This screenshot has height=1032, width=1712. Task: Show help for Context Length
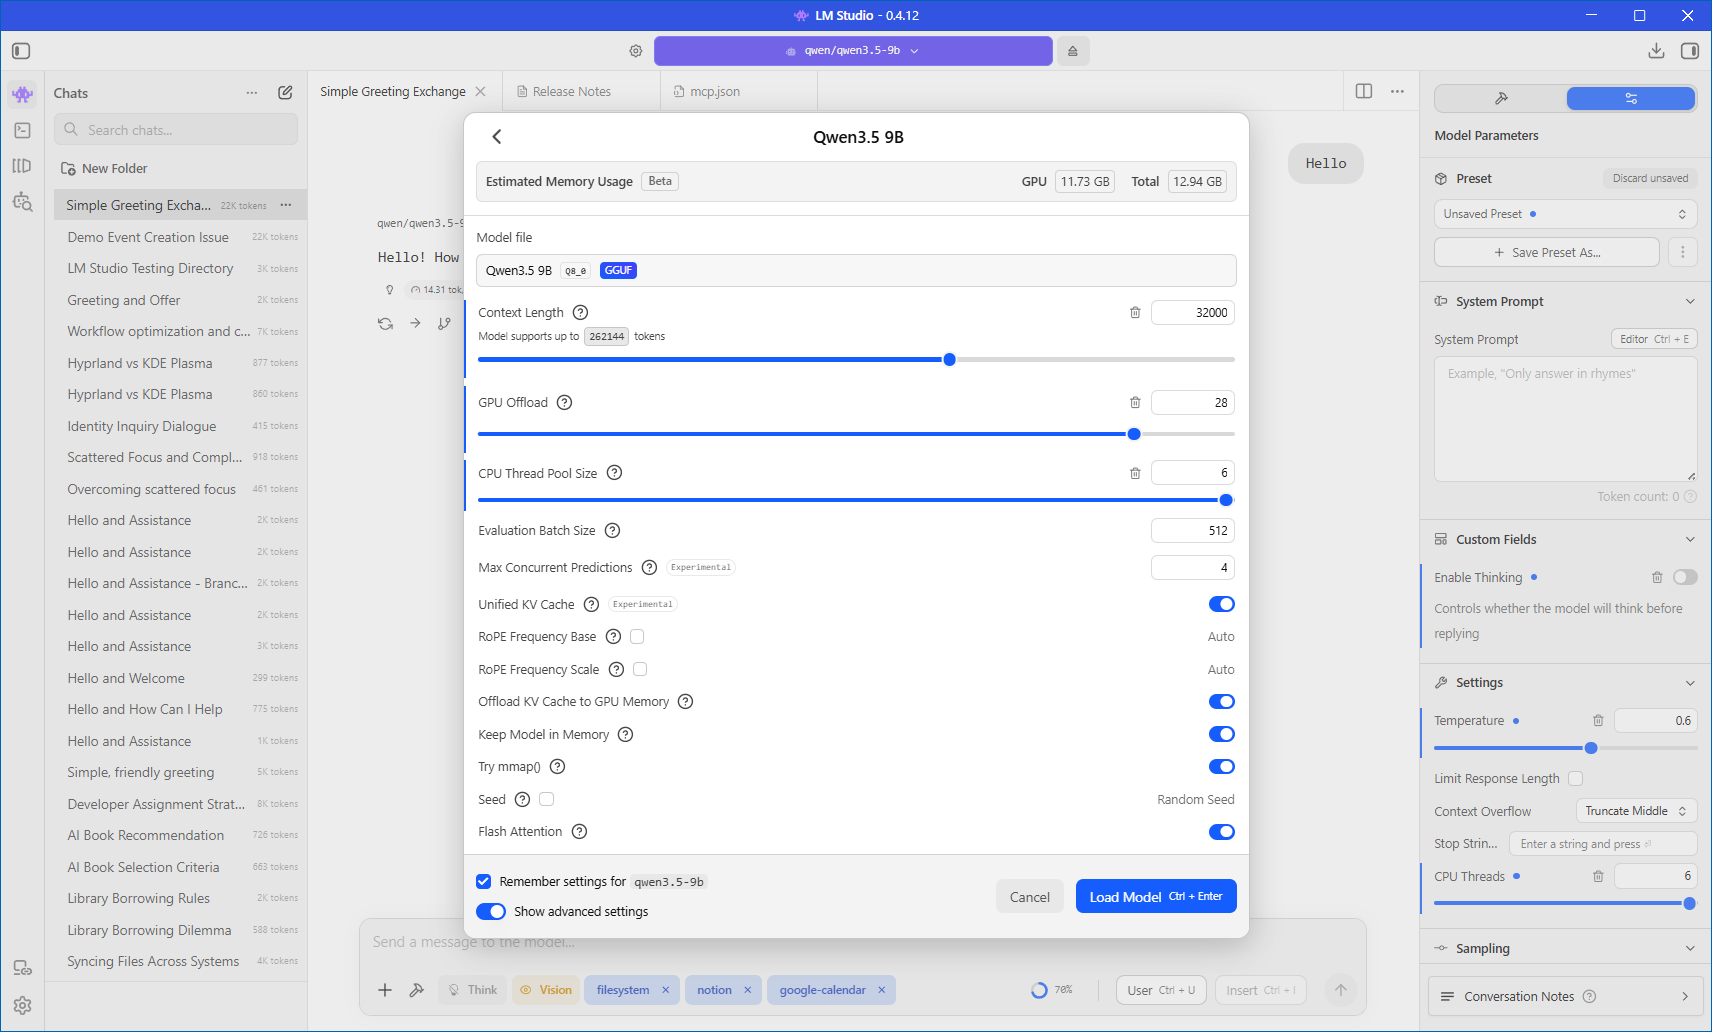(580, 313)
